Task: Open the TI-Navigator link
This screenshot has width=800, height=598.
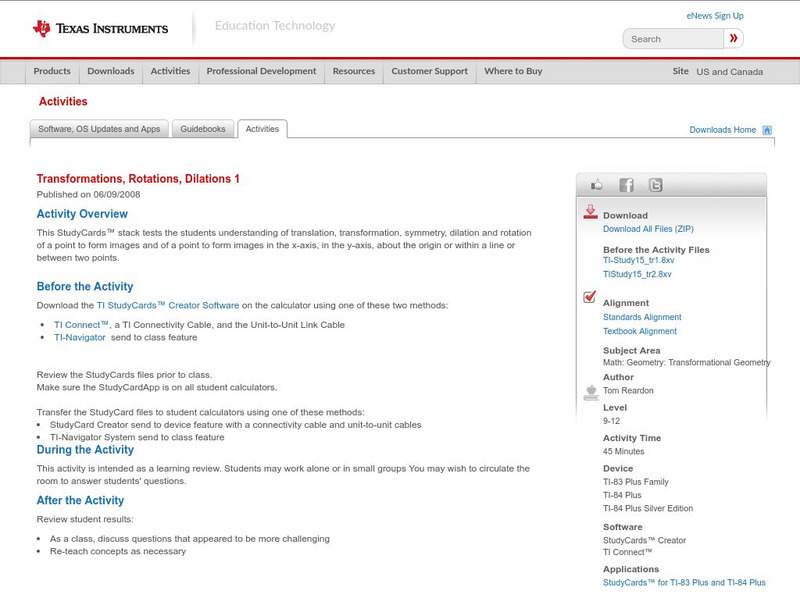Action: pos(80,337)
